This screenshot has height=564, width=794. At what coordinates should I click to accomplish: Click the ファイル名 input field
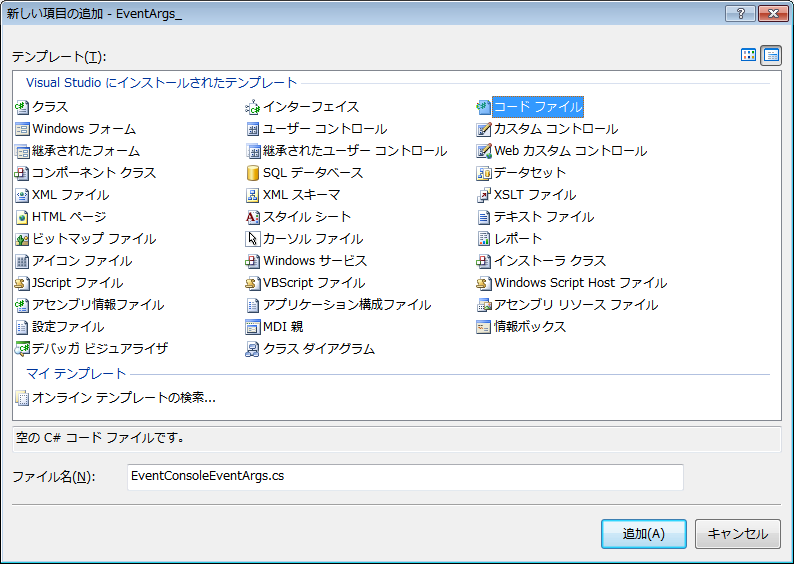405,476
